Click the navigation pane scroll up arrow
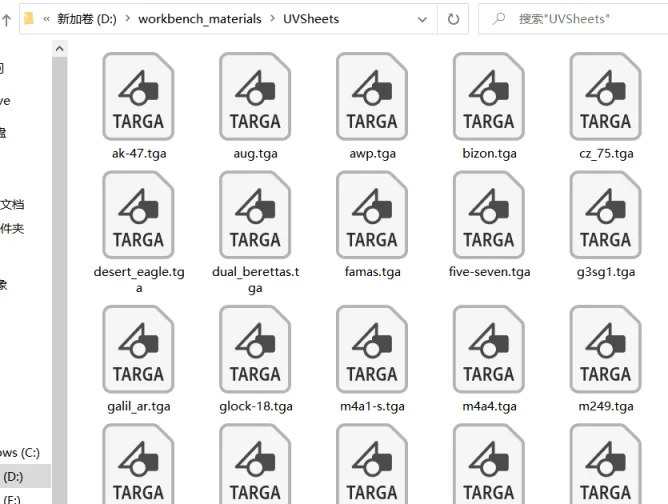668x504 pixels. 60,49
